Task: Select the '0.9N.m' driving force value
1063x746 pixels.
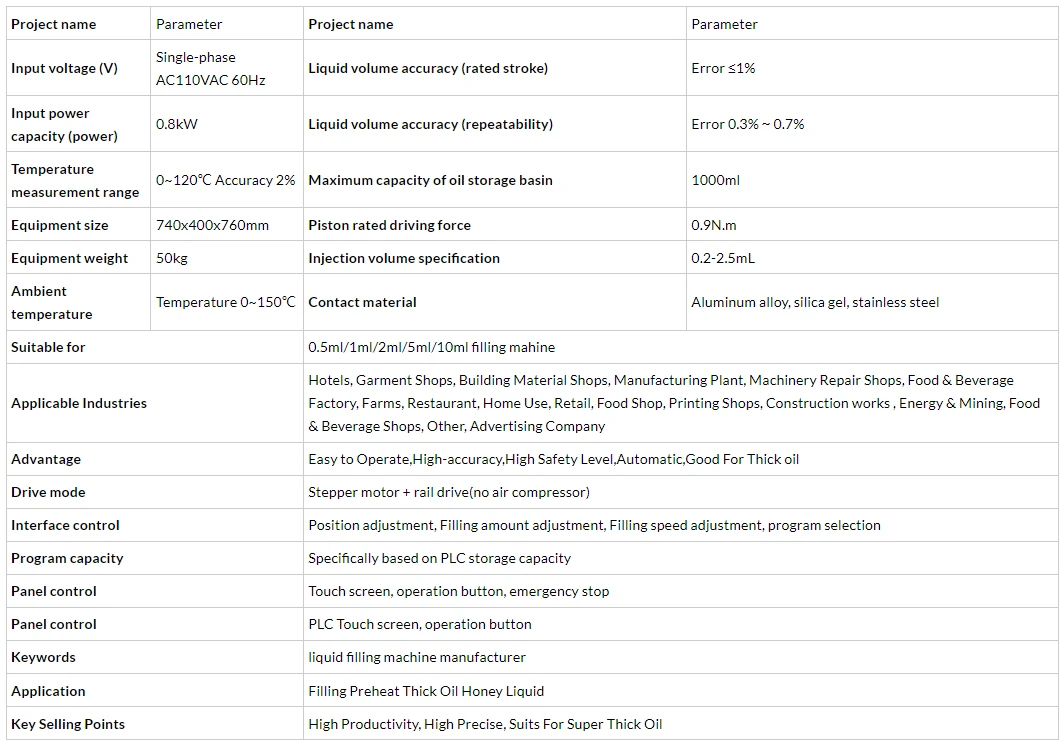Action: [714, 225]
